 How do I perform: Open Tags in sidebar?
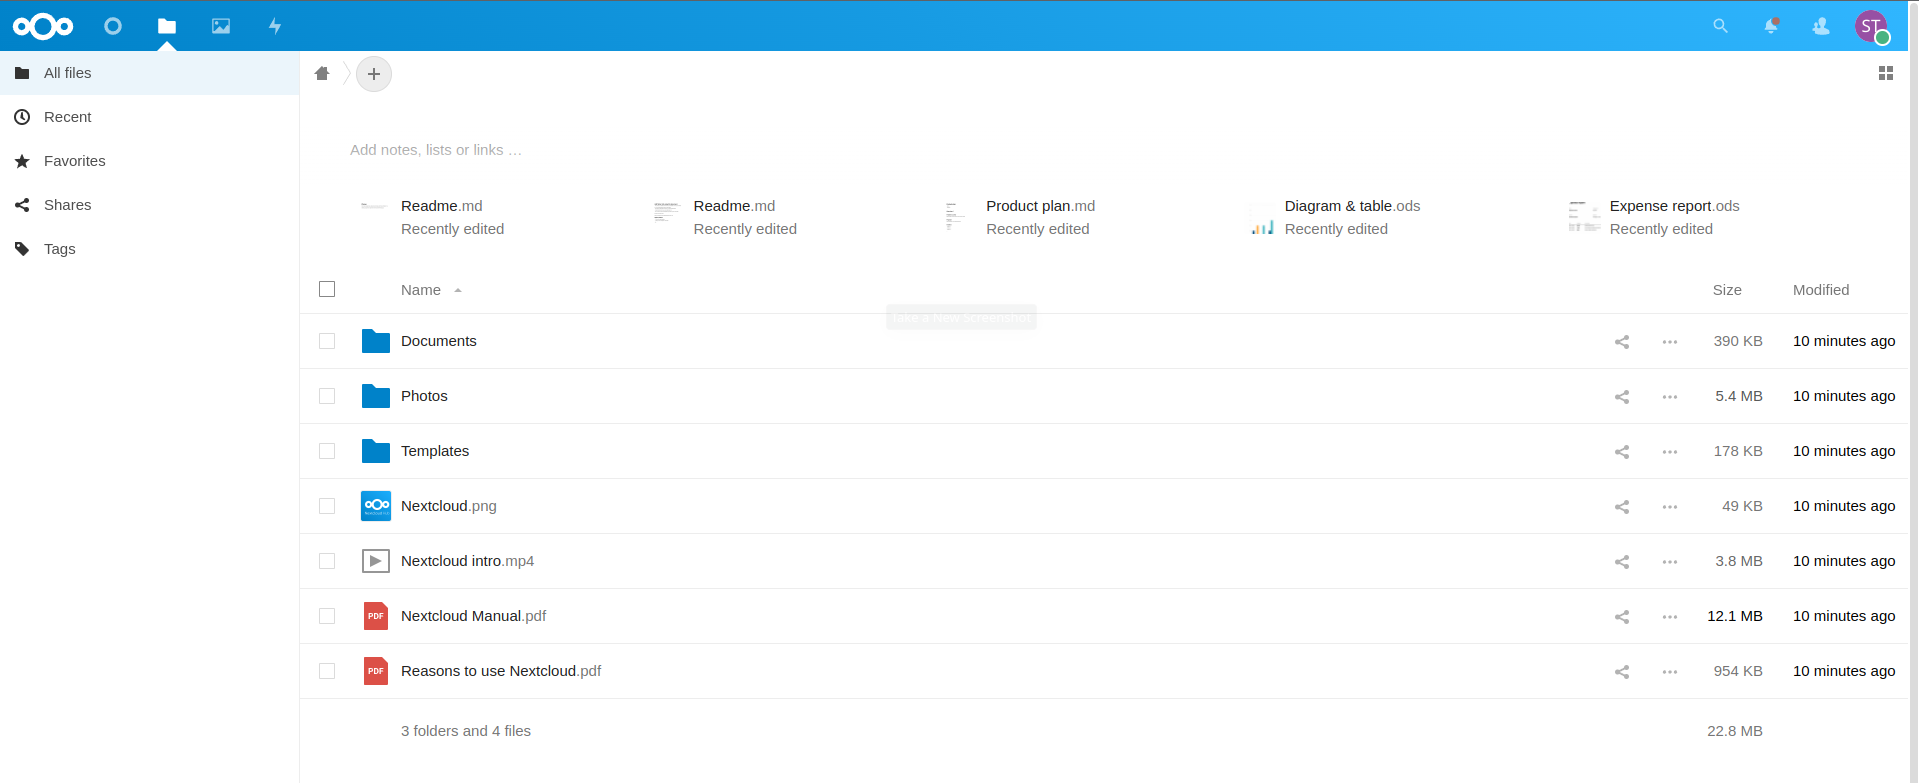[150, 249]
